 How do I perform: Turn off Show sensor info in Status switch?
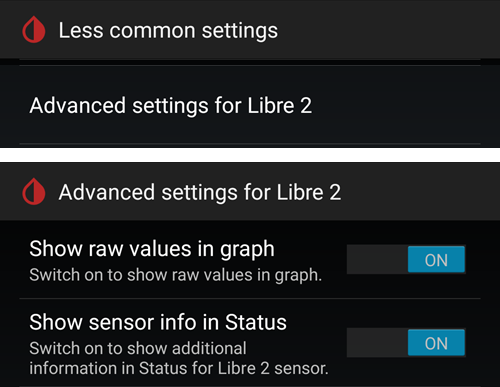pyautogui.click(x=406, y=343)
